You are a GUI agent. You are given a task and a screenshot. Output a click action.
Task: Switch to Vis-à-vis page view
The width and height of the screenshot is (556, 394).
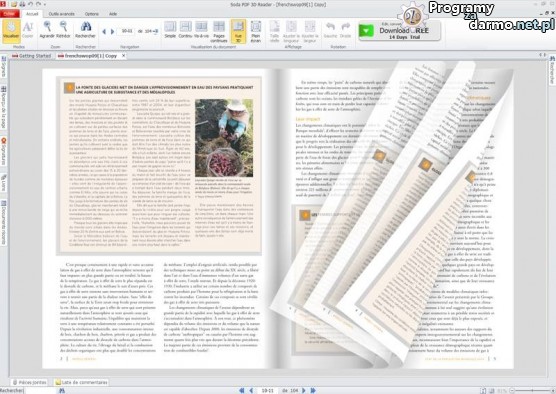(201, 30)
